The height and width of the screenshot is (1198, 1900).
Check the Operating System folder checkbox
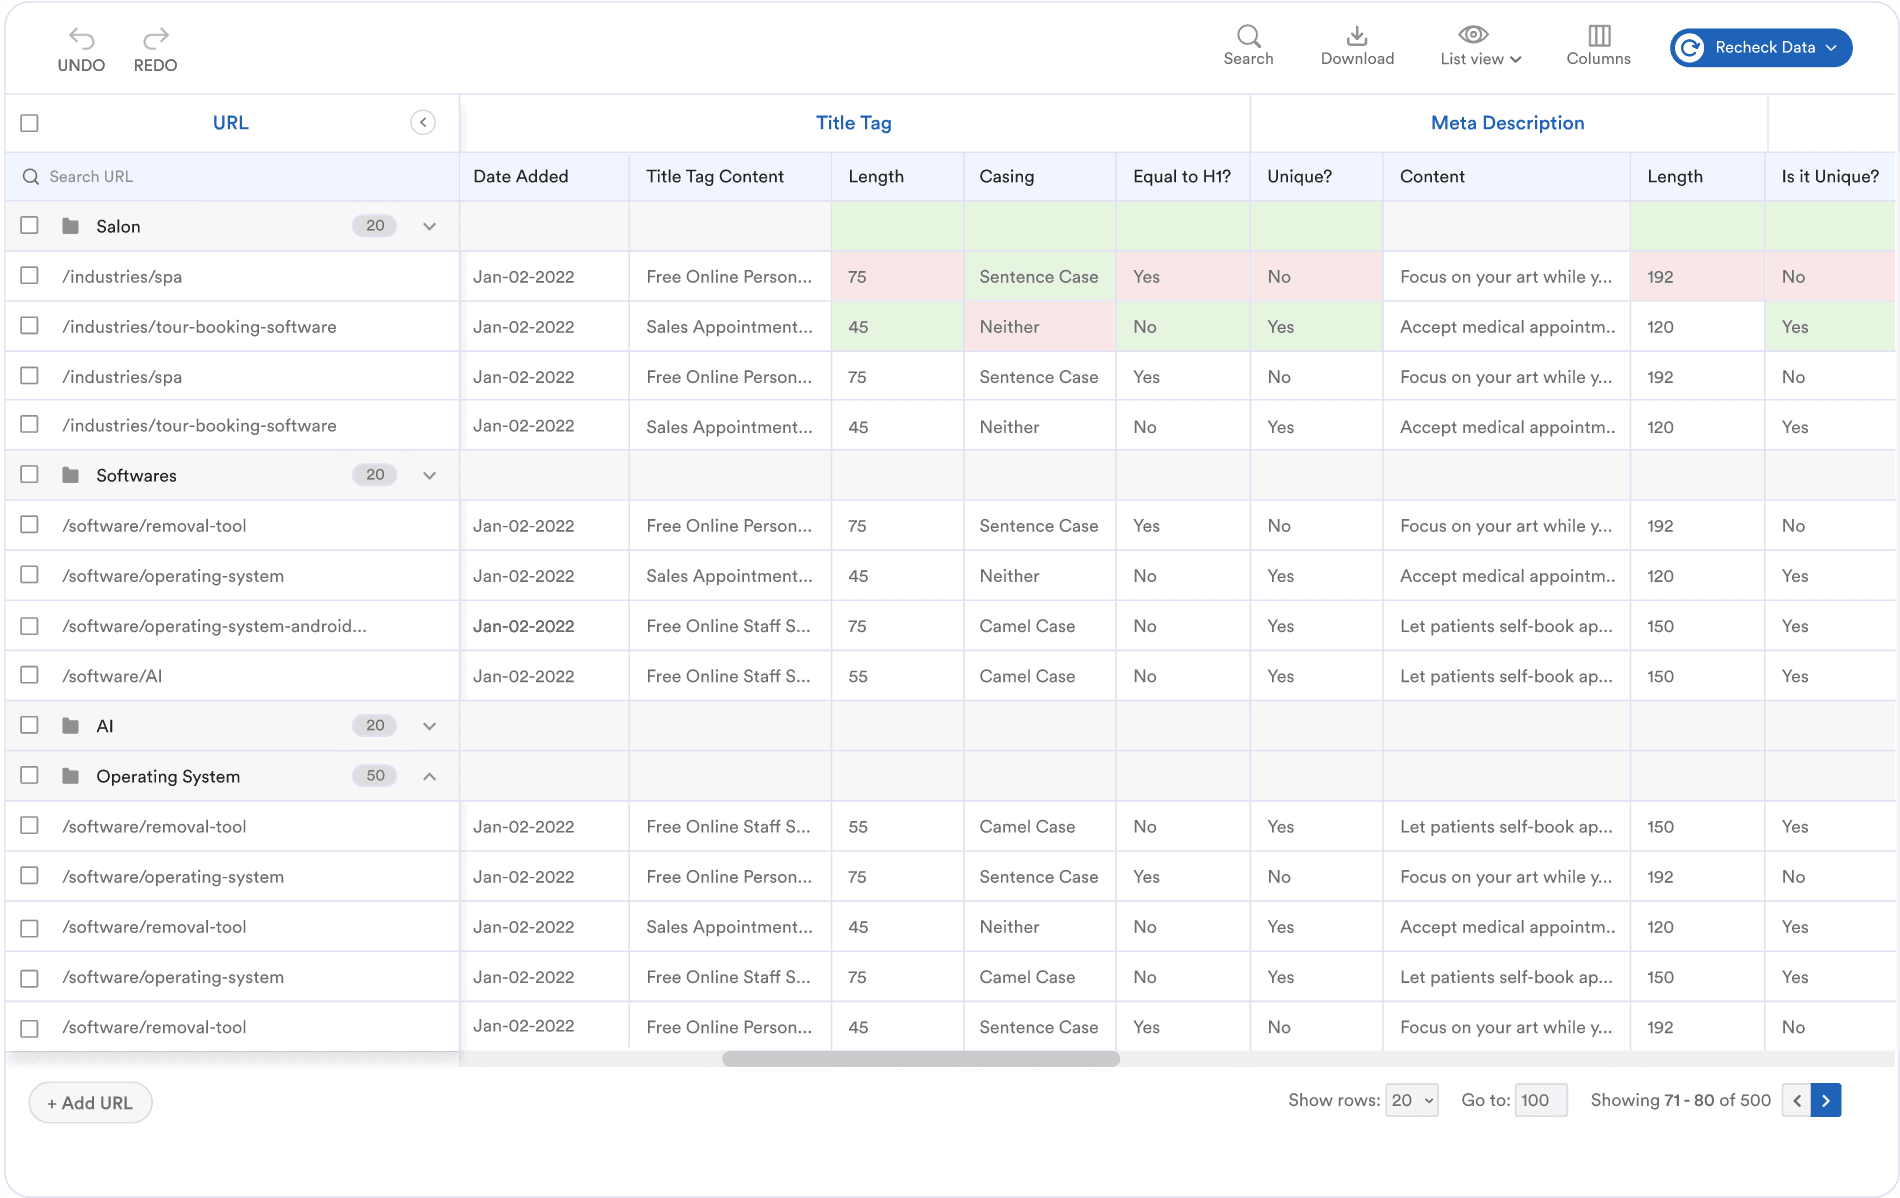click(x=30, y=775)
